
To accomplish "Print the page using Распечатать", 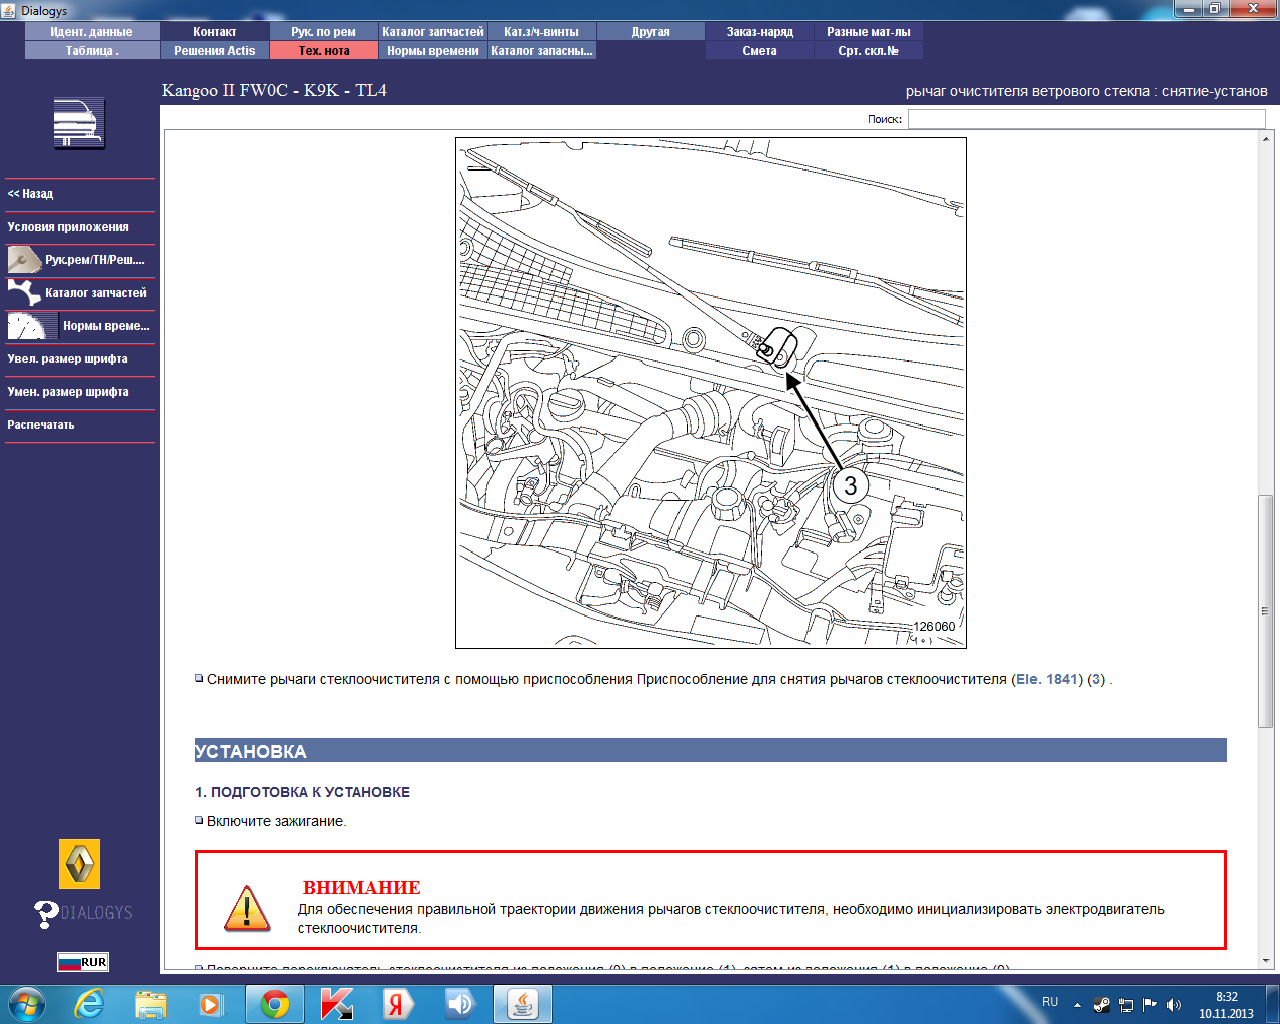I will coord(80,425).
